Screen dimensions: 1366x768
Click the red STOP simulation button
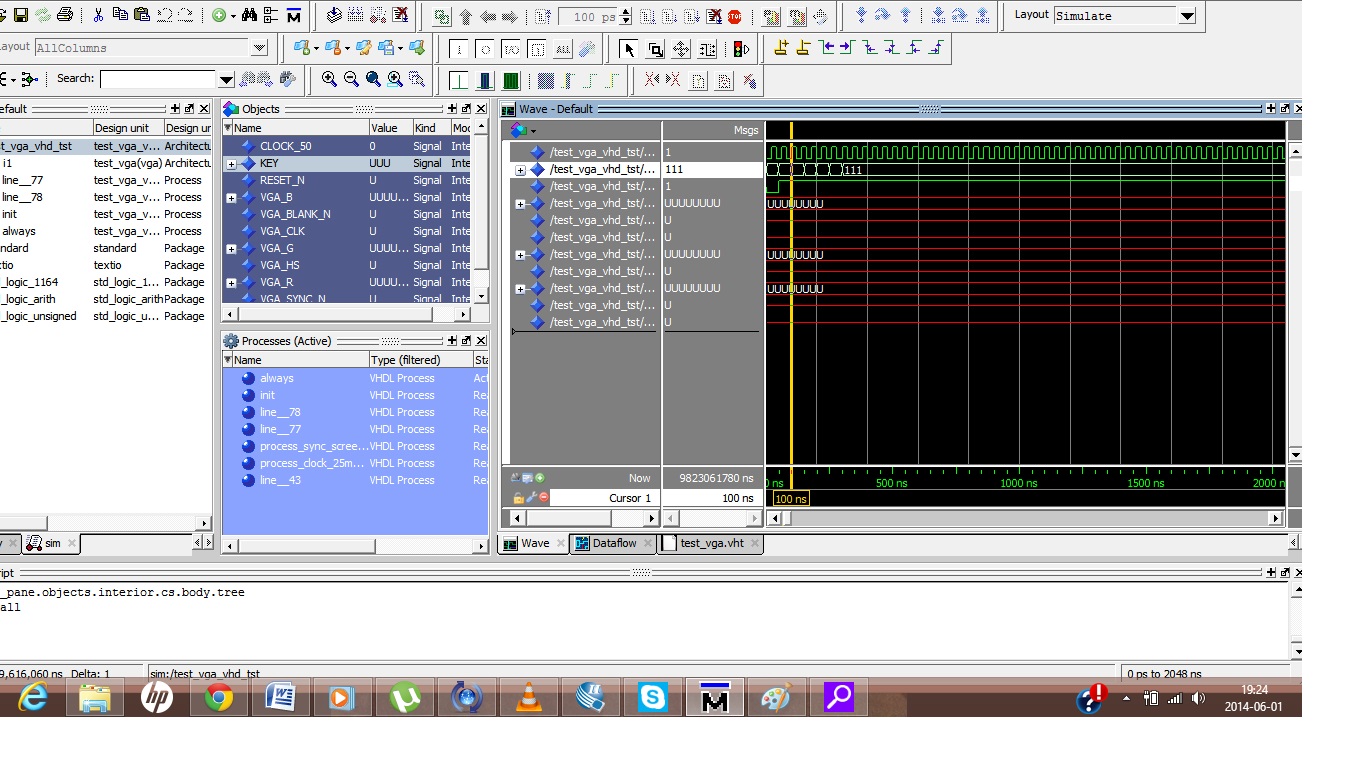pos(735,17)
